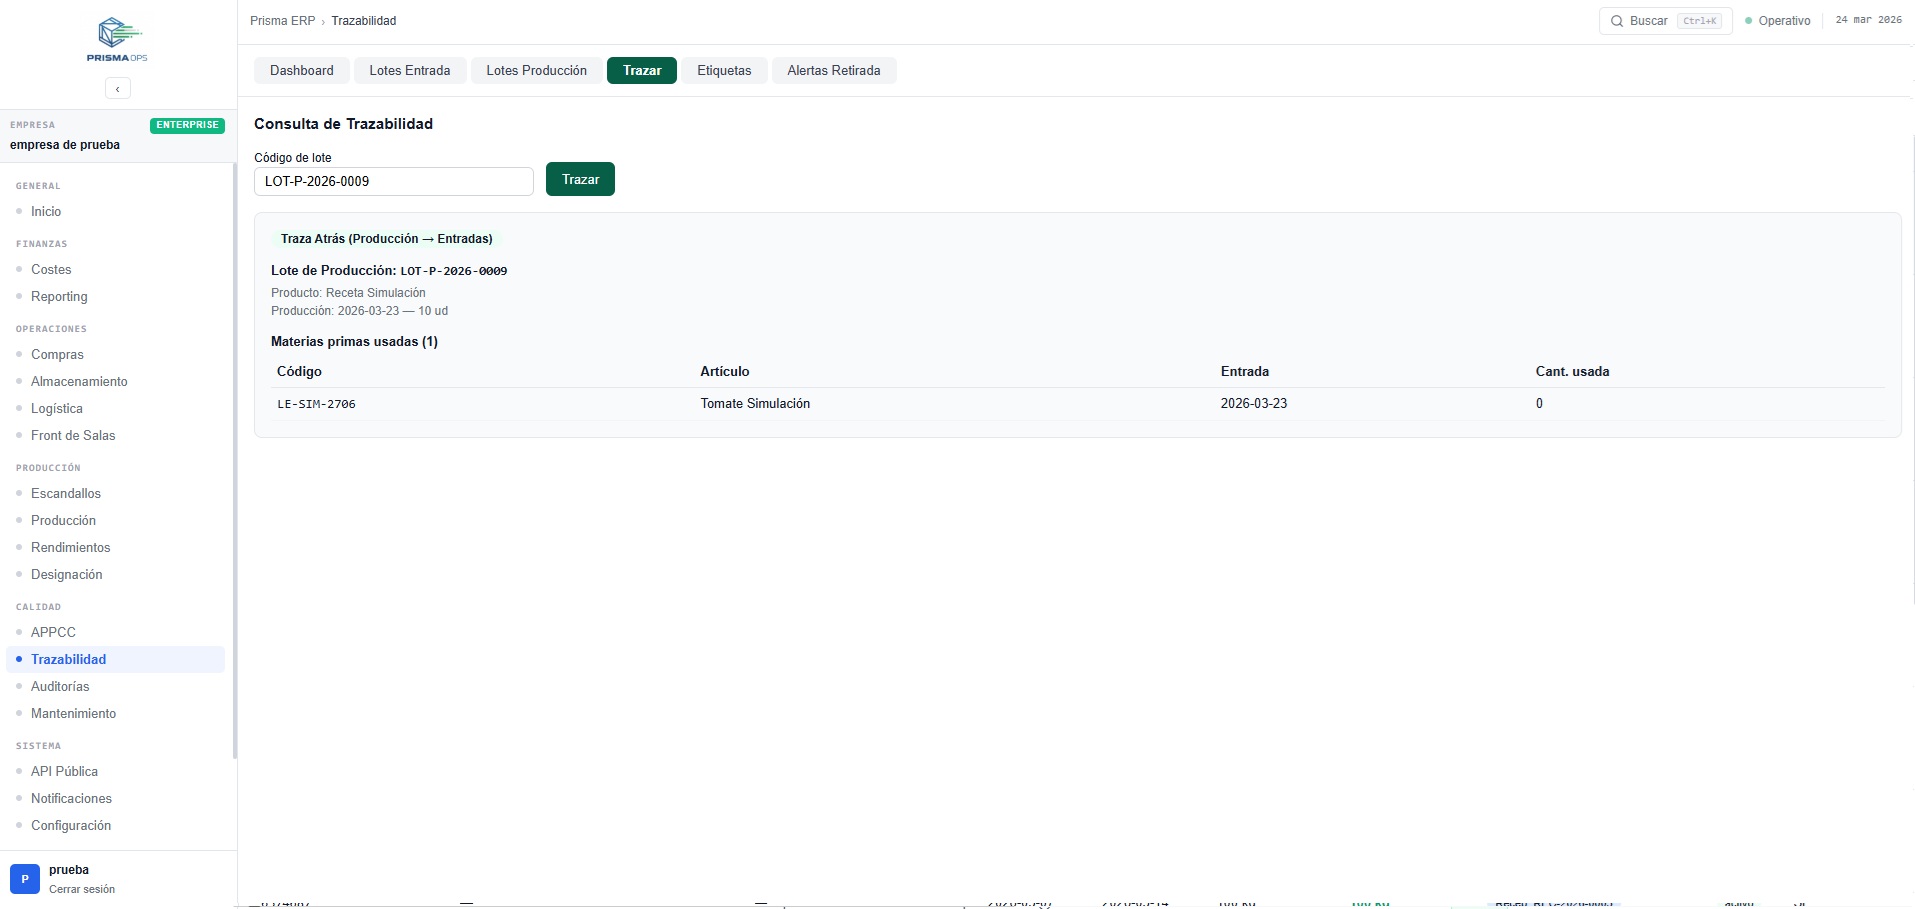Click the blue user avatar icon

click(25, 879)
